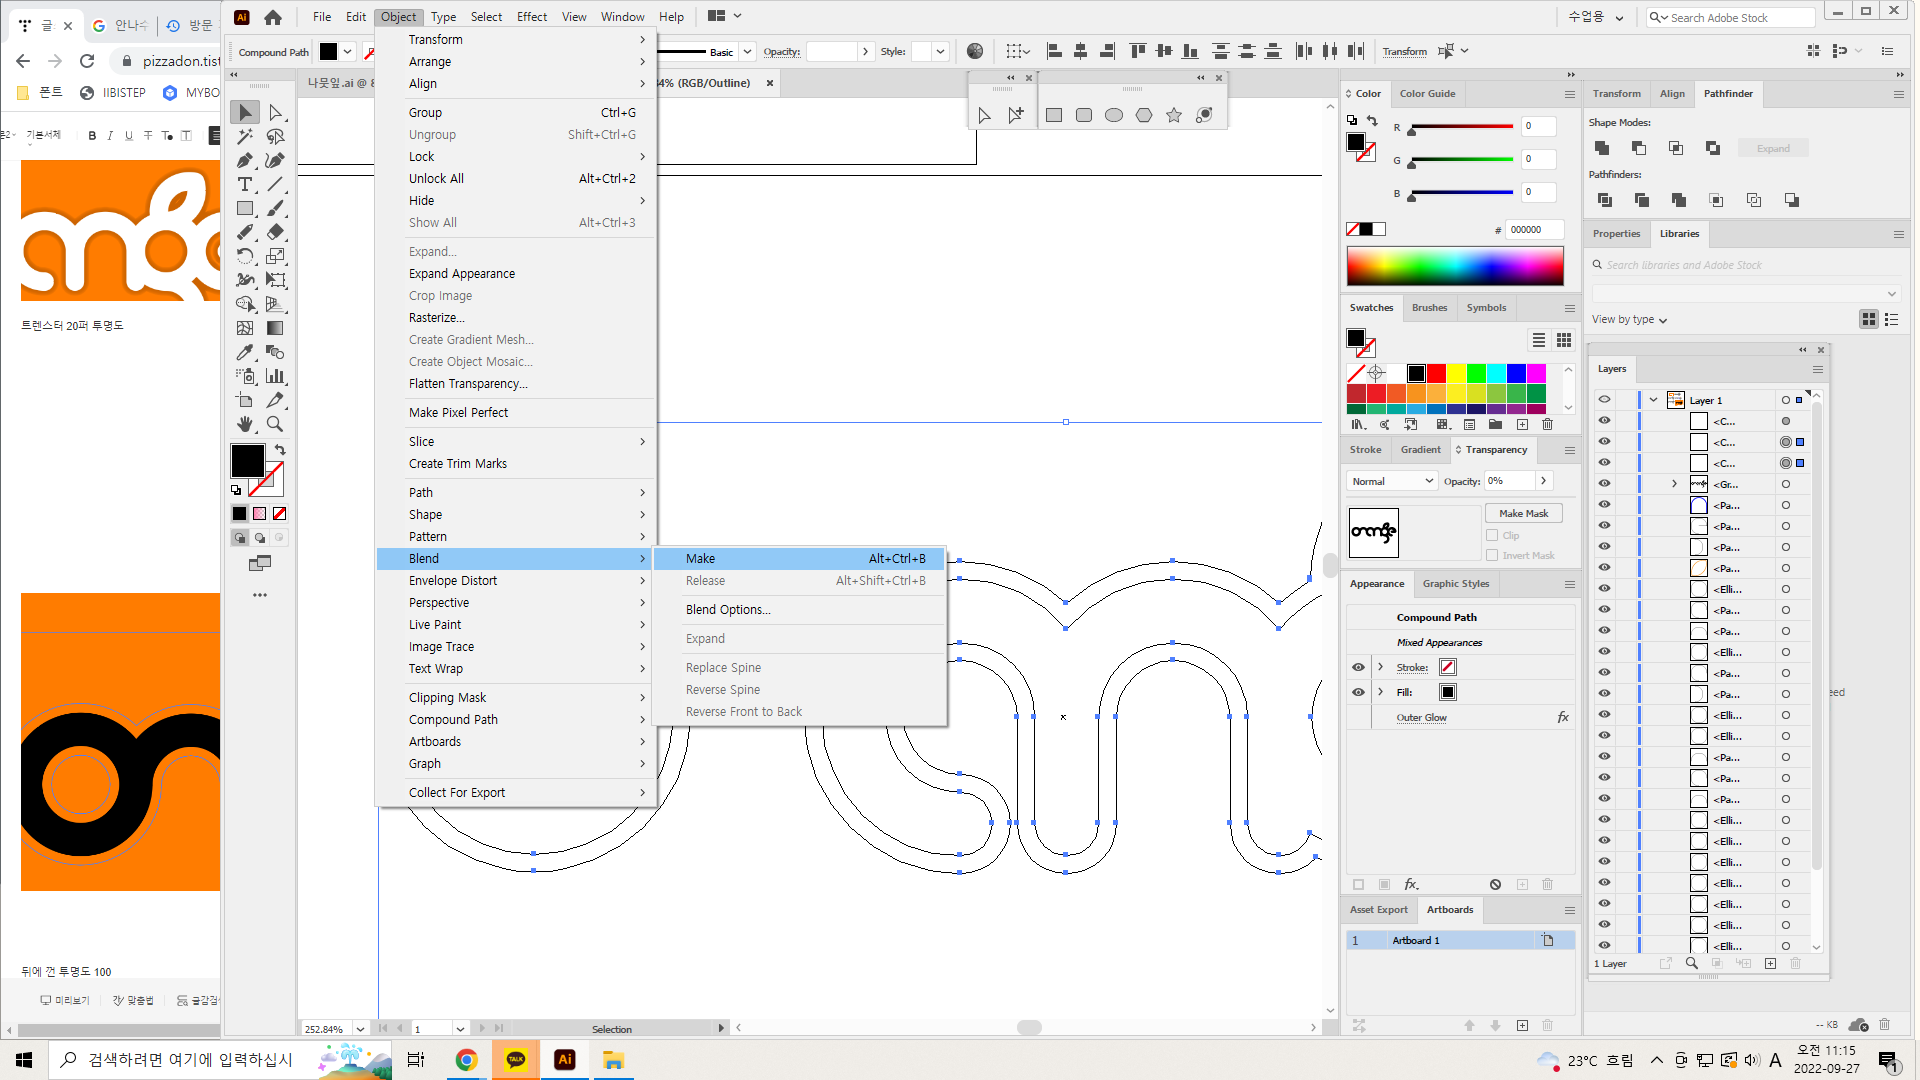Select the Perspective Grid tool
This screenshot has height=1080, width=1920.
[276, 305]
